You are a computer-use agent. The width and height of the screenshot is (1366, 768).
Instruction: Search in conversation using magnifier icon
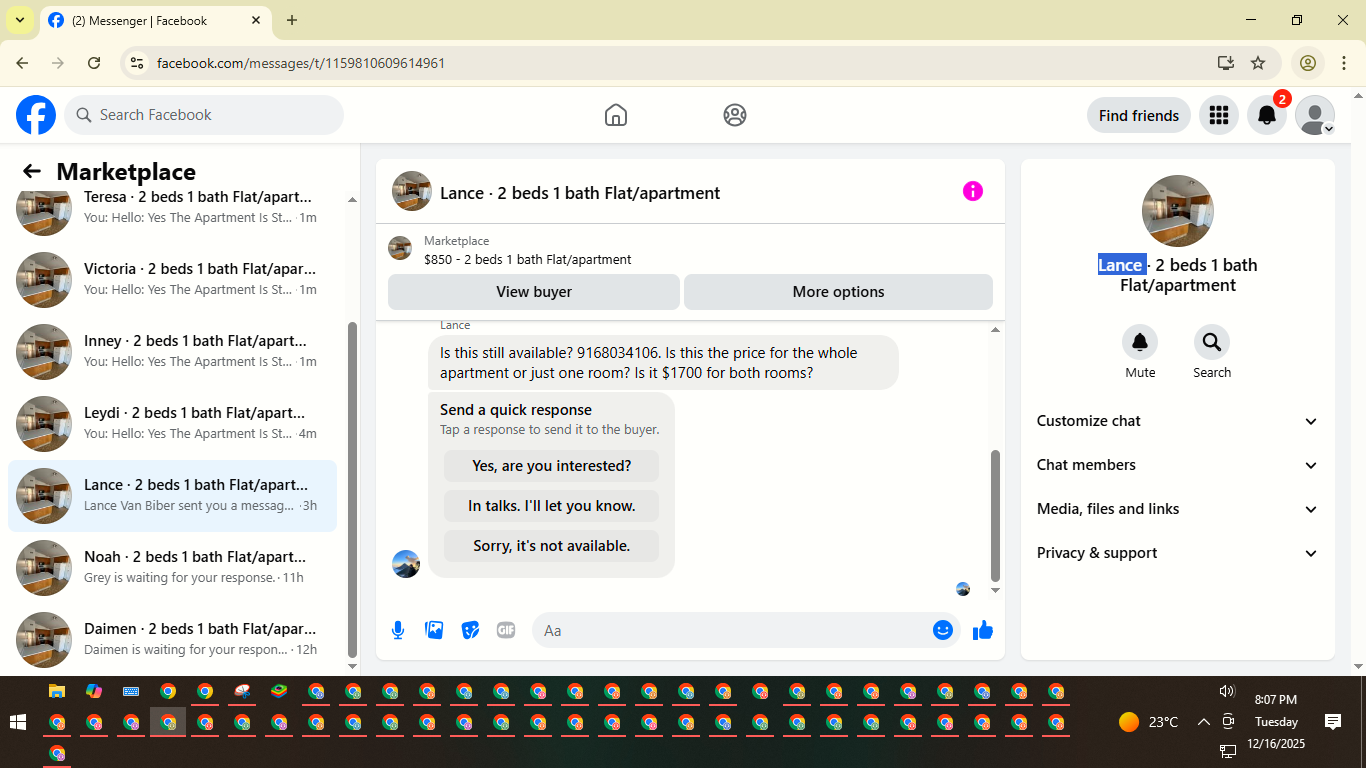point(1212,342)
